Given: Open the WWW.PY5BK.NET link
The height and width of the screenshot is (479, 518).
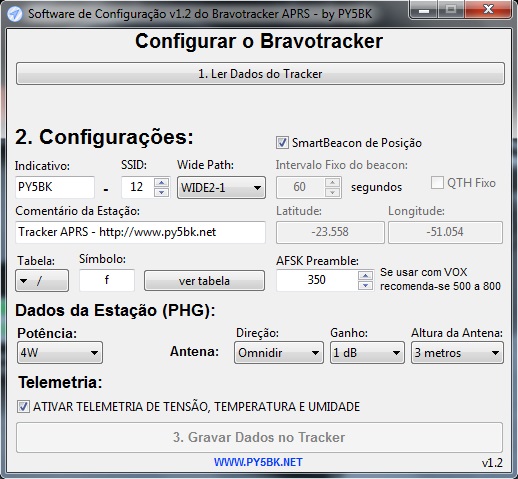Looking at the screenshot, I should (x=258, y=462).
